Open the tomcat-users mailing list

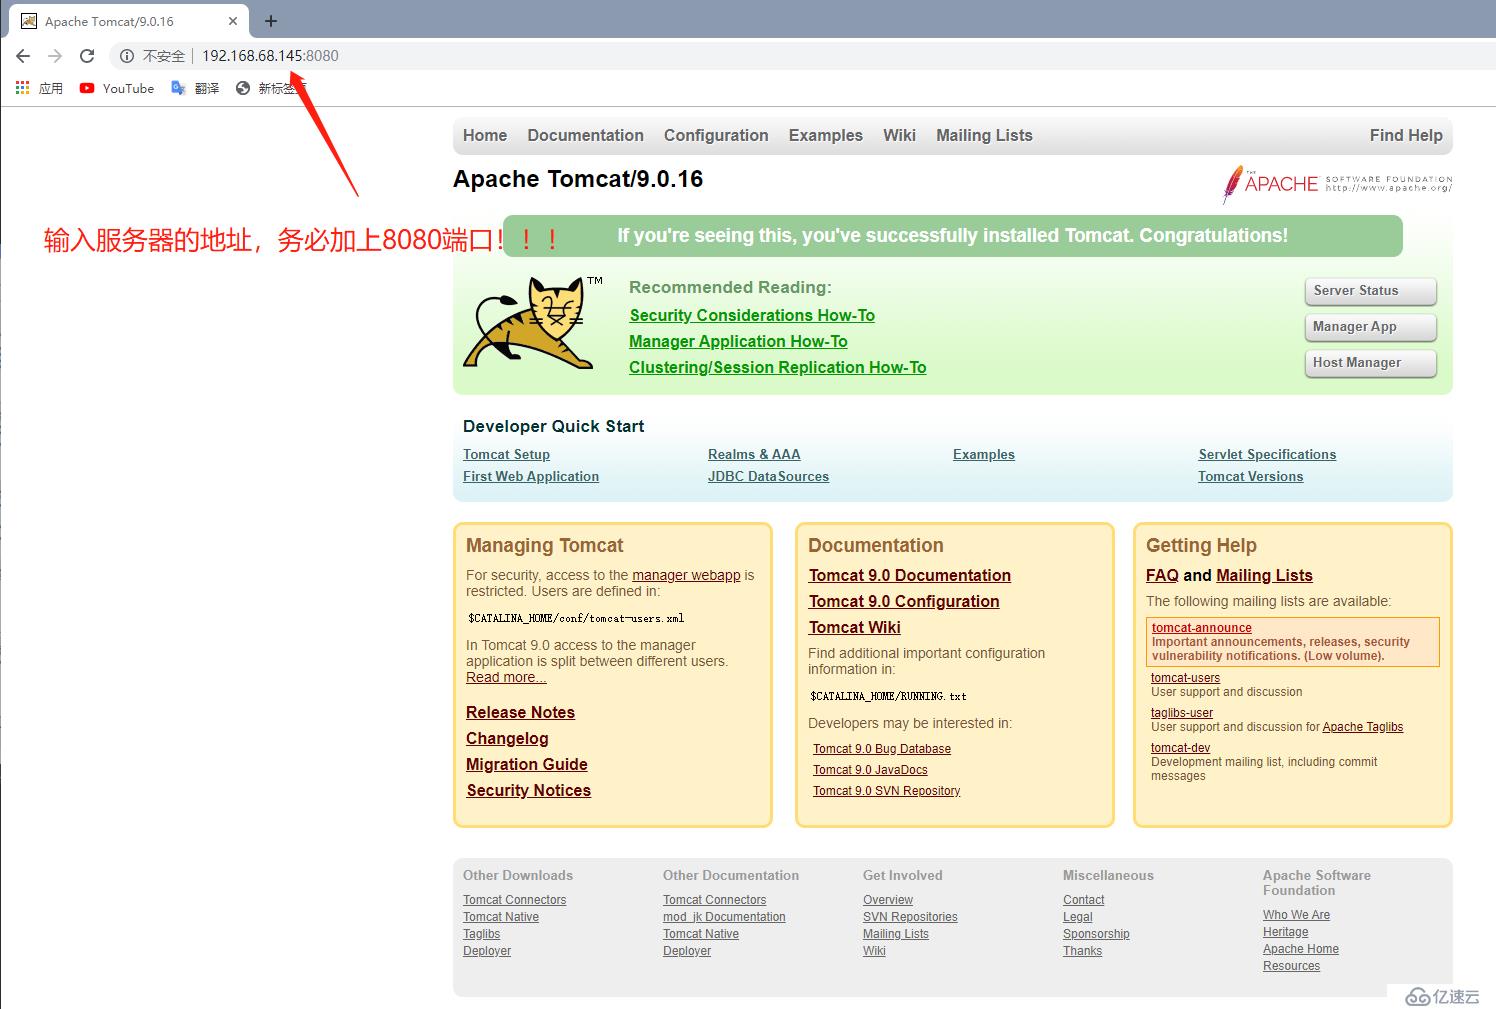pyautogui.click(x=1185, y=678)
